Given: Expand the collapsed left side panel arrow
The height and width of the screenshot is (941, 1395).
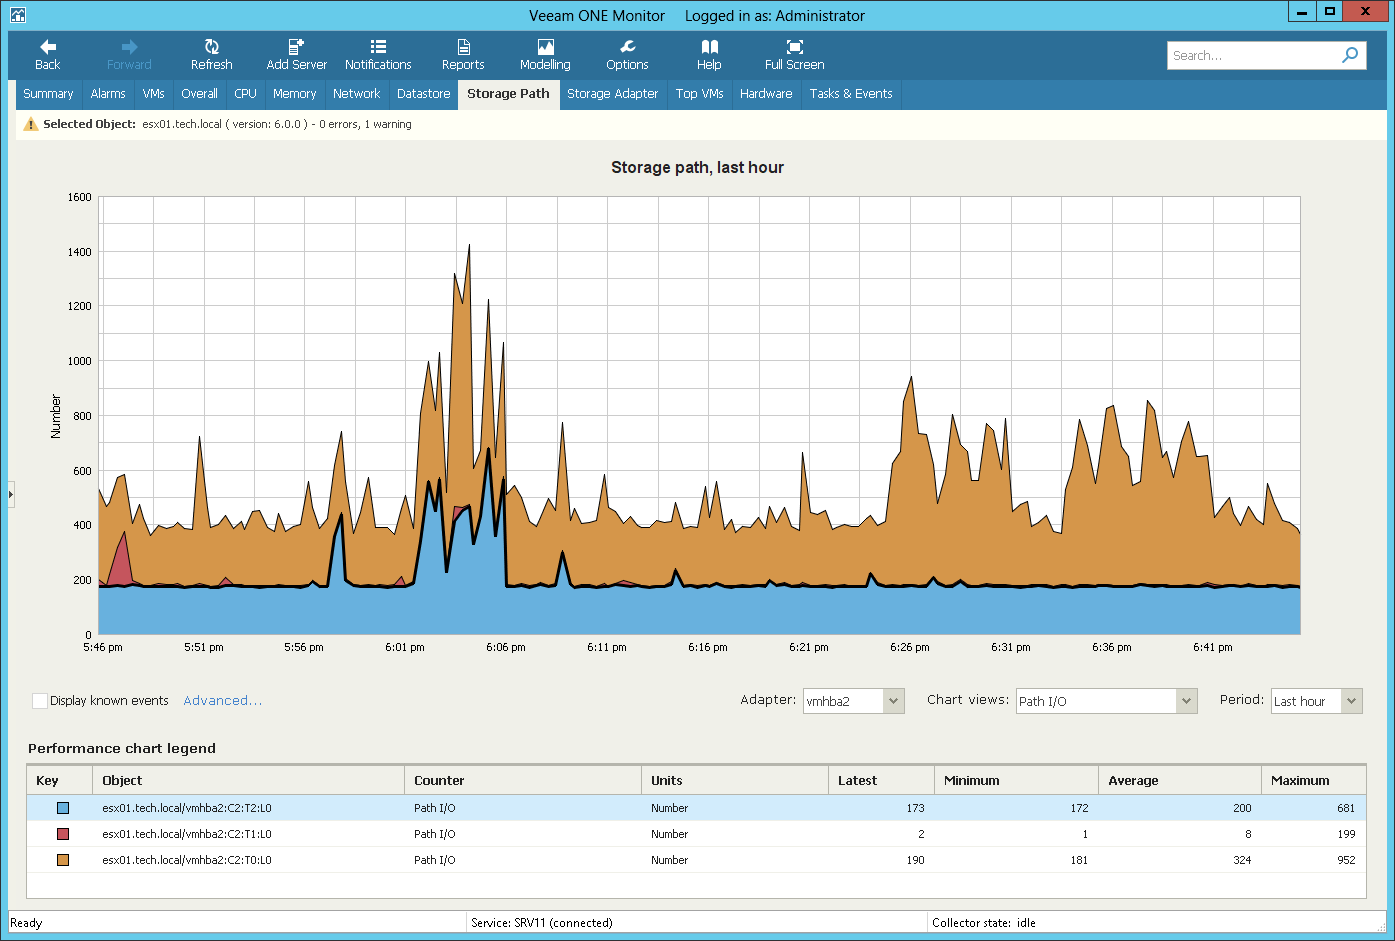Looking at the screenshot, I should point(11,494).
